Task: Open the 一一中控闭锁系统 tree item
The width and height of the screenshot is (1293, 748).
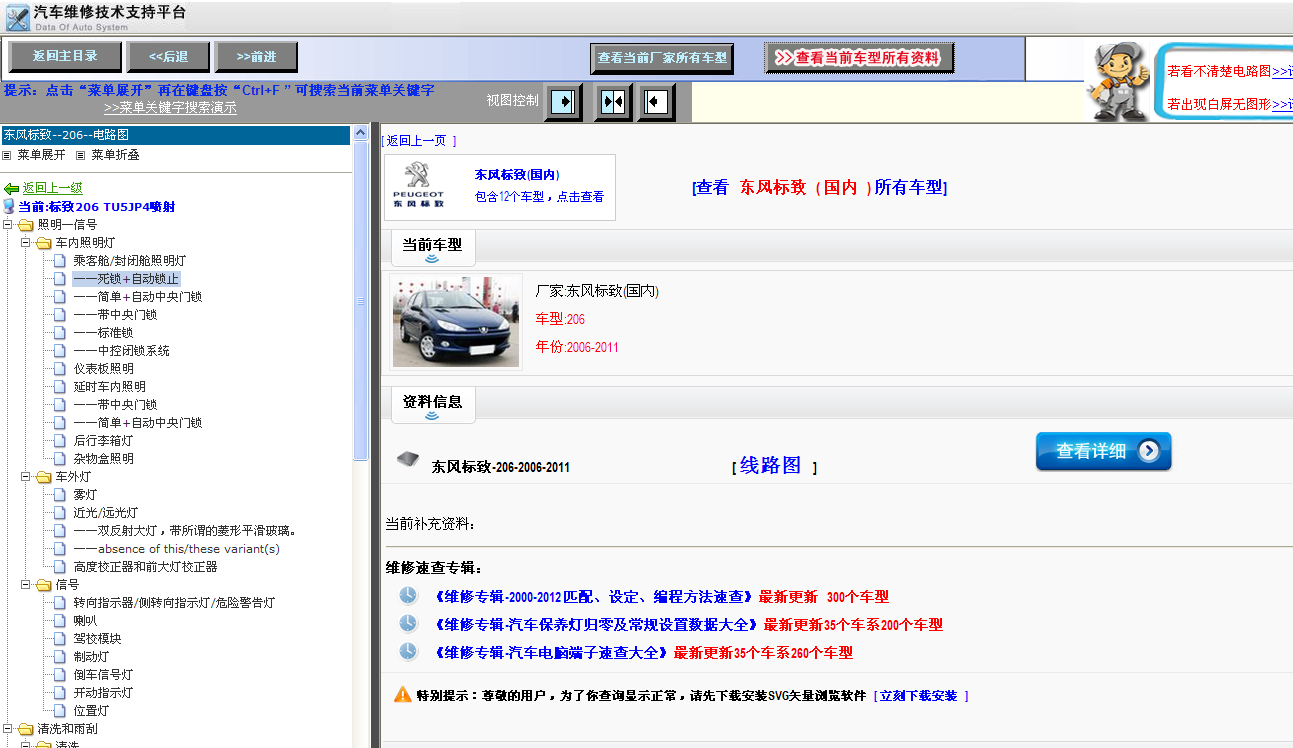Action: pyautogui.click(x=121, y=351)
